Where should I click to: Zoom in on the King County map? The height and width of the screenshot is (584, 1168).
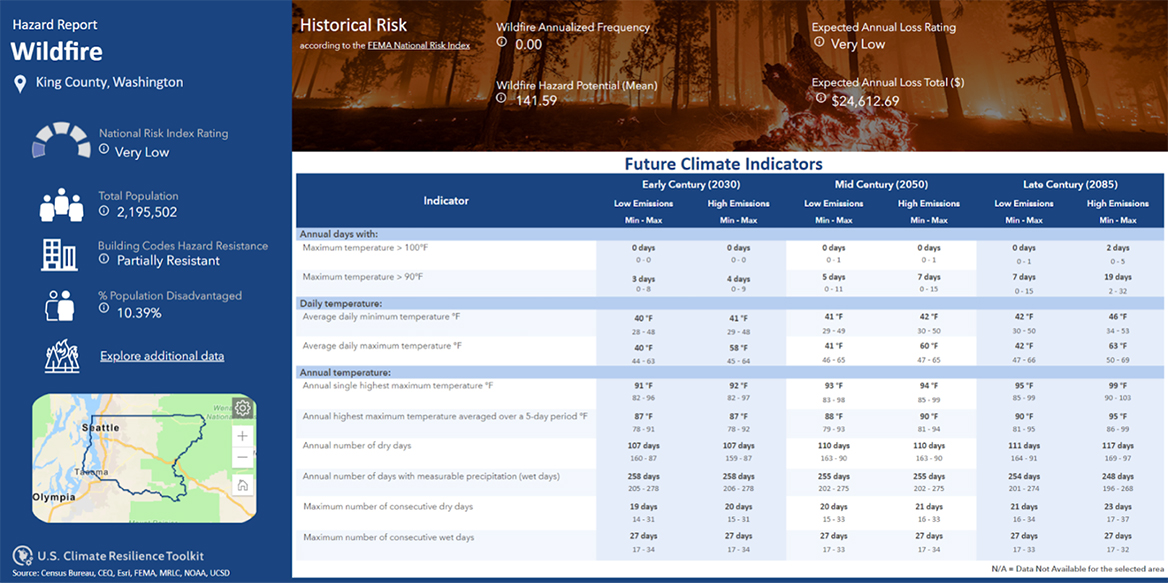click(242, 436)
